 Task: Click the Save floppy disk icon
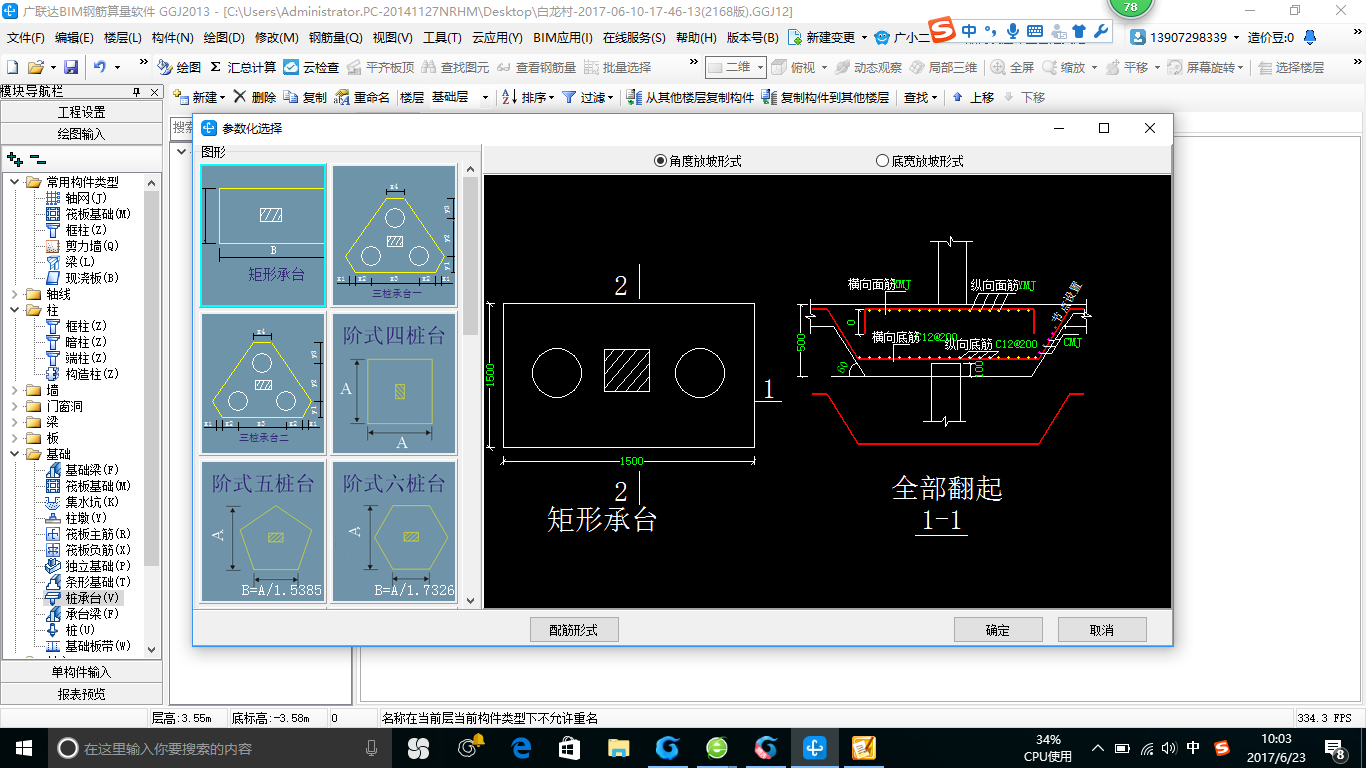(71, 67)
